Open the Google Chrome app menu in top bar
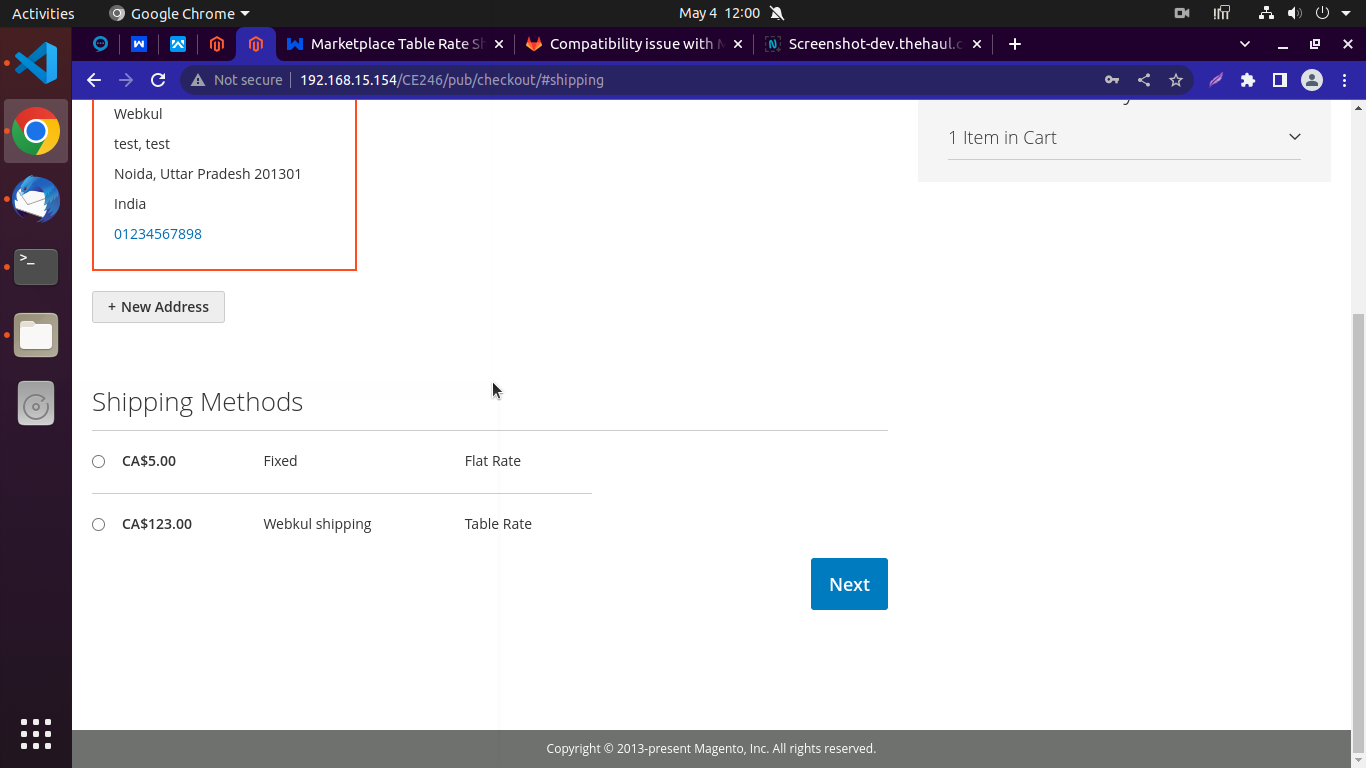The image size is (1366, 768). 180,13
